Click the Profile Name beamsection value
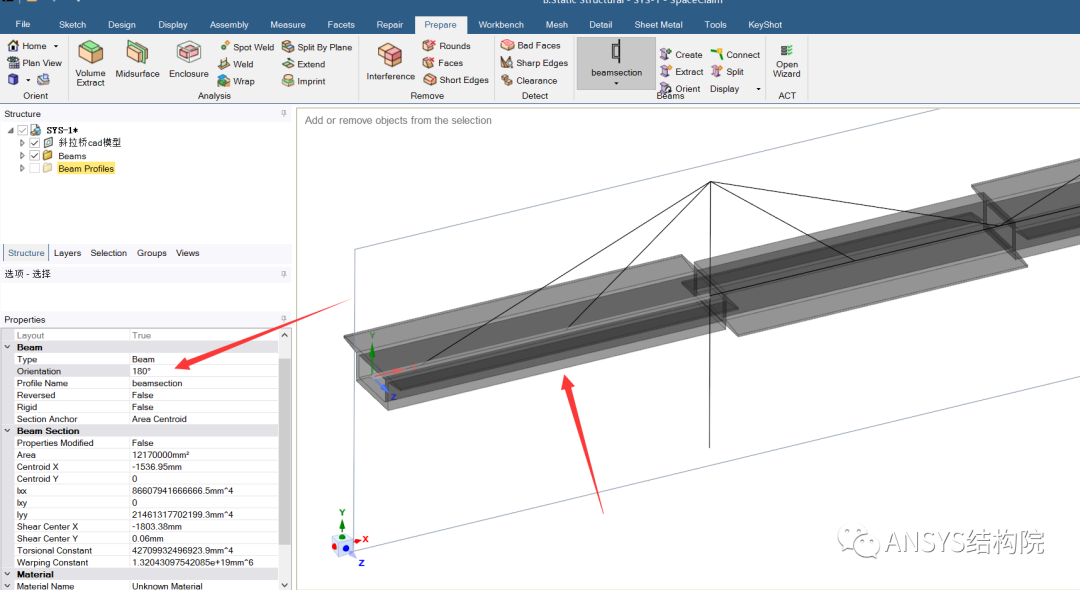The height and width of the screenshot is (590, 1080). [x=204, y=383]
